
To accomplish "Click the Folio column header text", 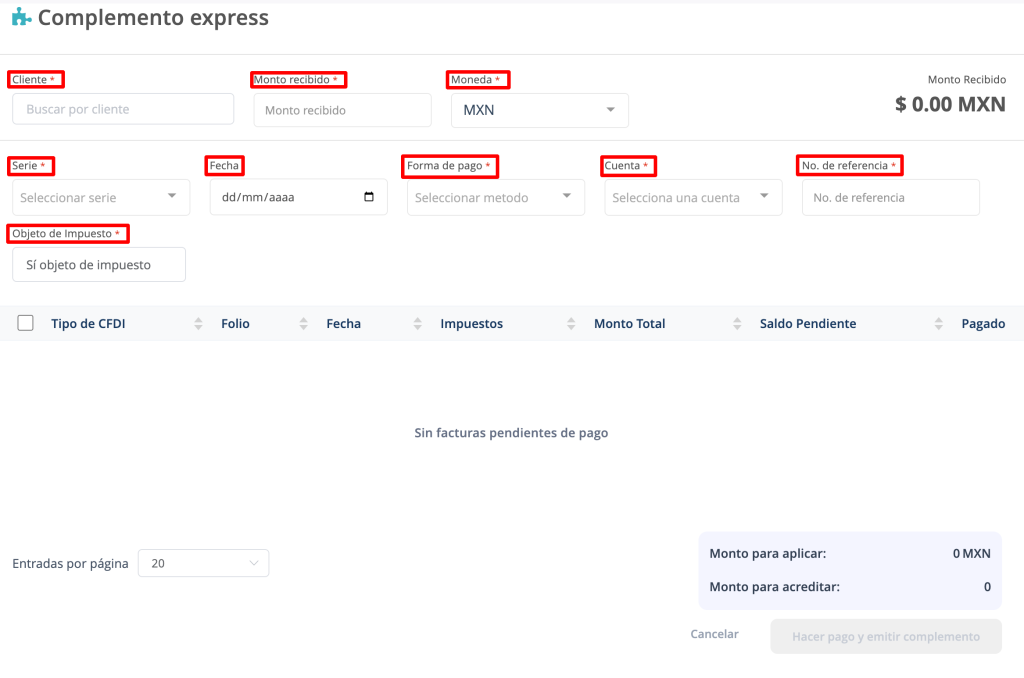I will [235, 323].
